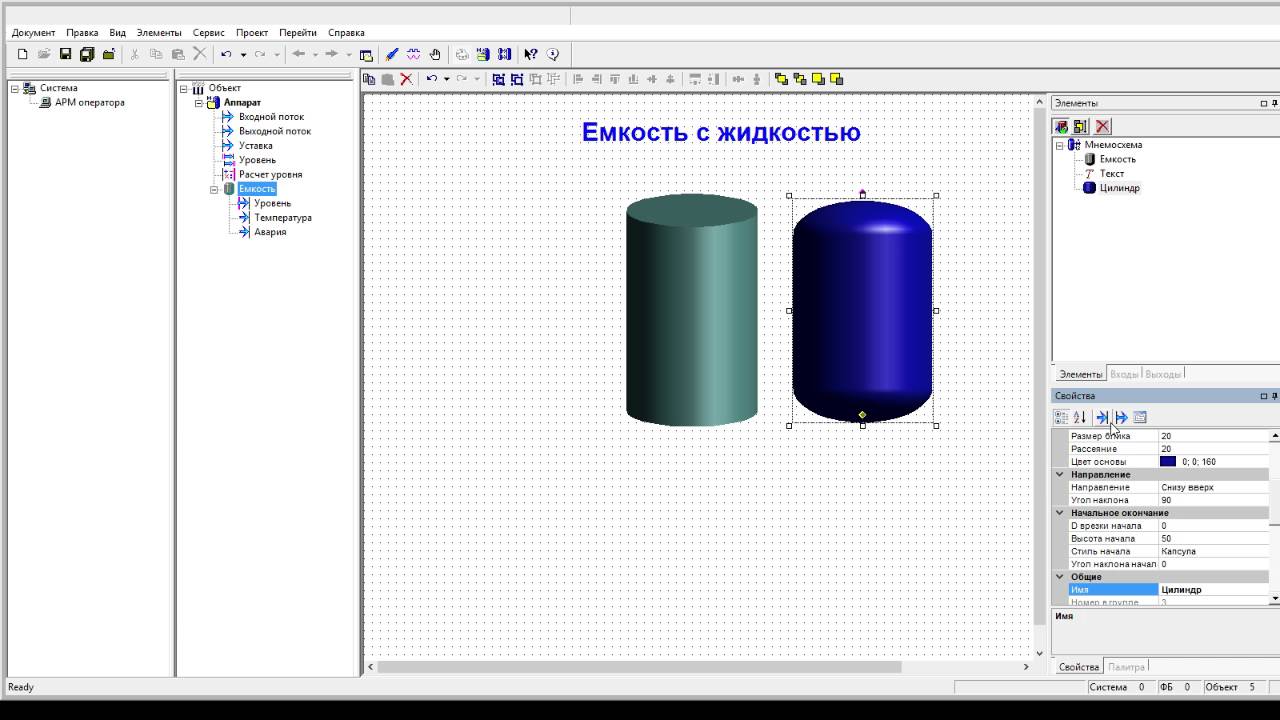Open the Сервис menu

tap(209, 32)
